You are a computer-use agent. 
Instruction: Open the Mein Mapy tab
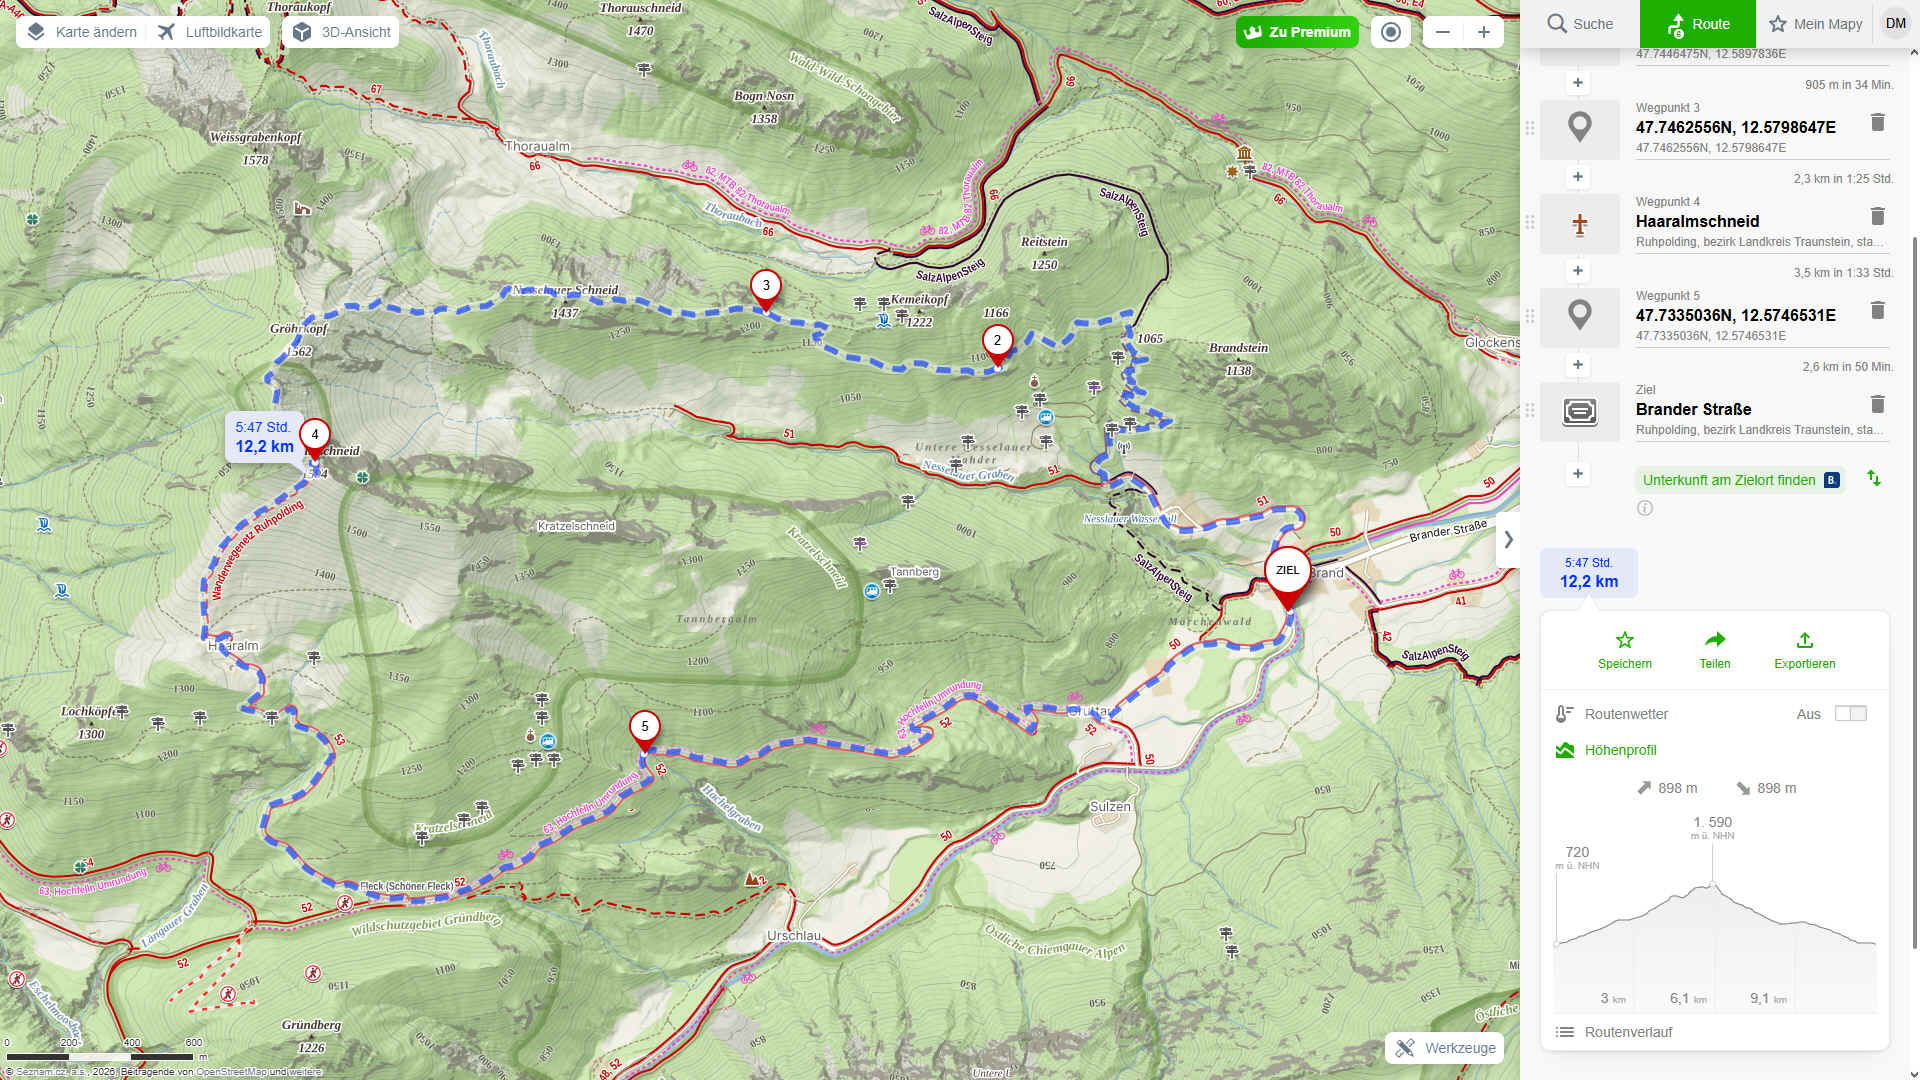[1815, 24]
